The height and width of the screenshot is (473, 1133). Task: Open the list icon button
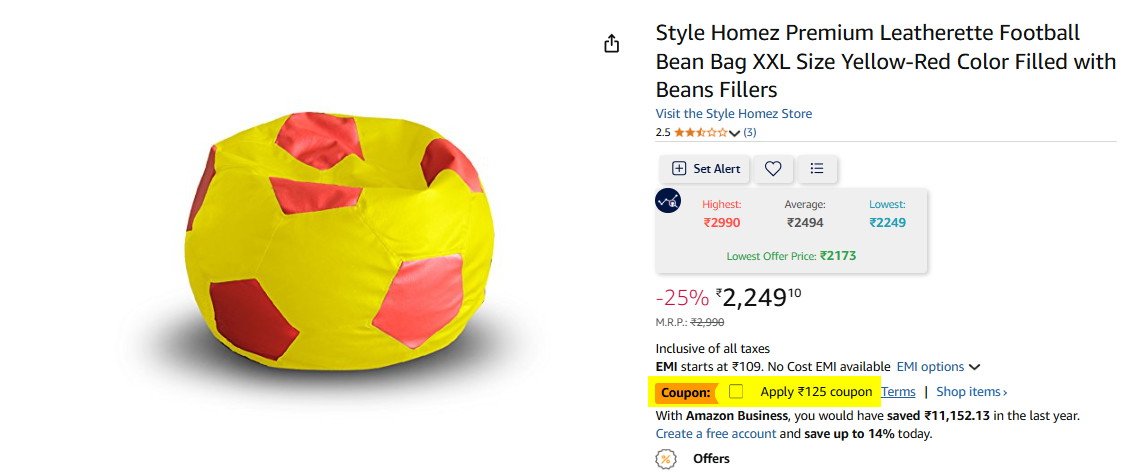coord(817,169)
